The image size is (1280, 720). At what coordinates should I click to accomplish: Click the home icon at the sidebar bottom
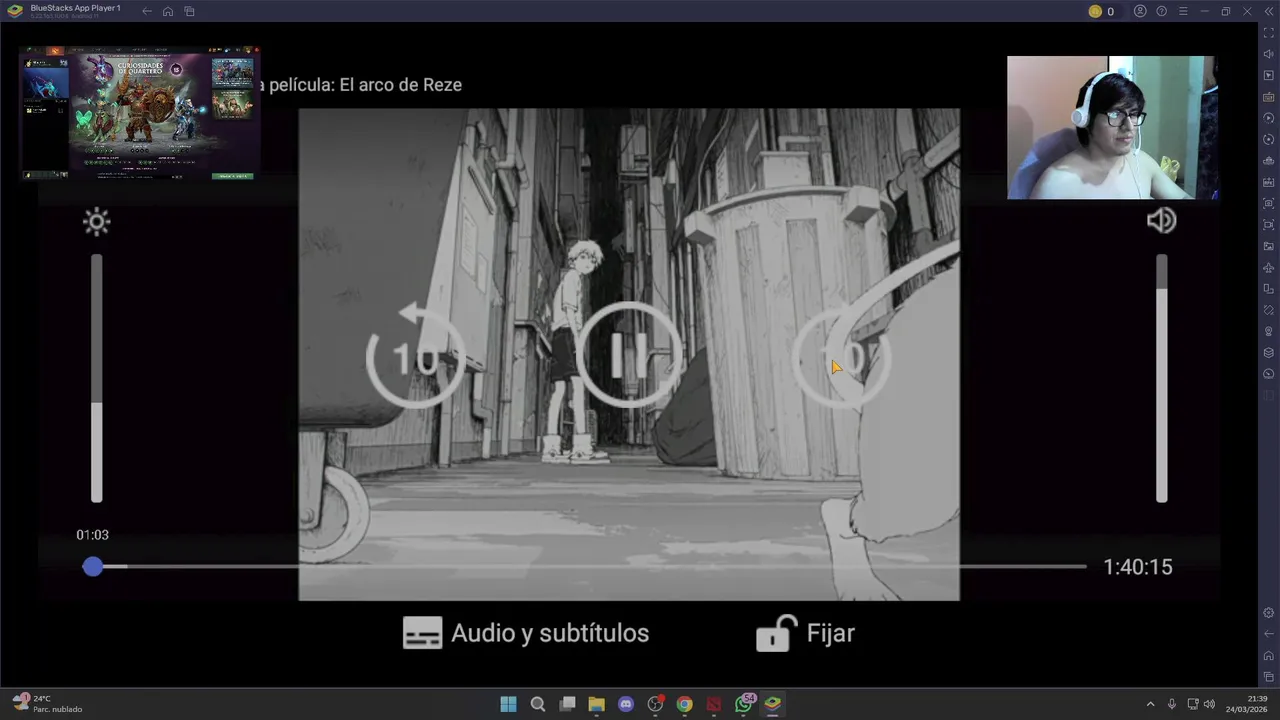pyautogui.click(x=1269, y=656)
